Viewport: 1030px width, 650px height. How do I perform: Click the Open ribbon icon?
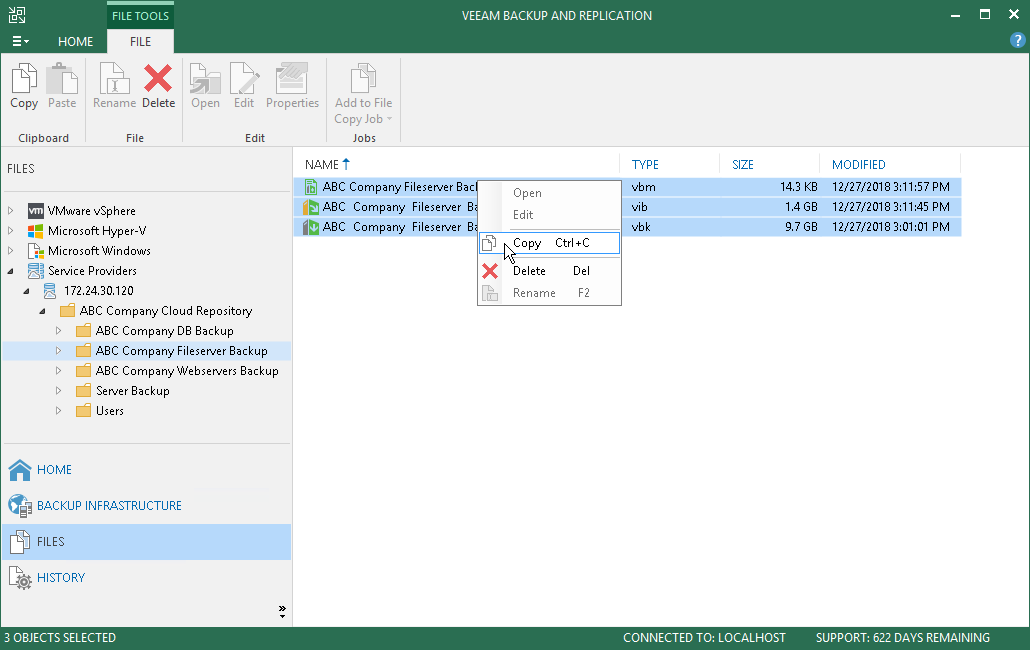(205, 79)
